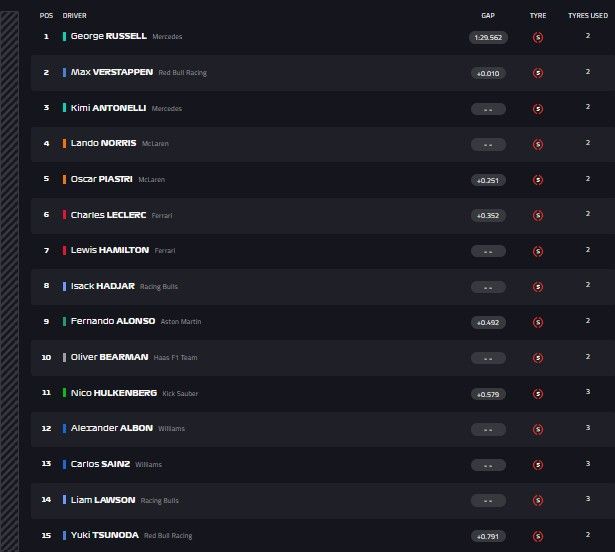
Task: Click Max Verstappen's soft tyre icon
Action: point(538,73)
